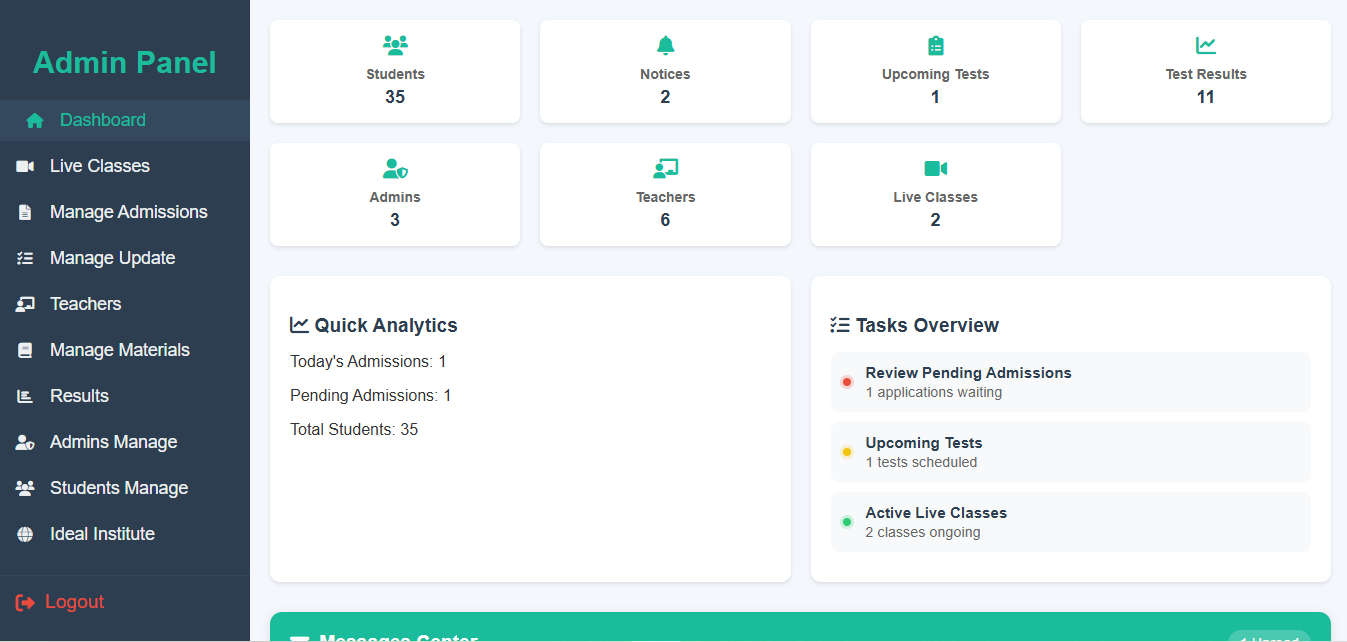Click the book icon beside Manage Materials
1347x642 pixels.
point(25,351)
